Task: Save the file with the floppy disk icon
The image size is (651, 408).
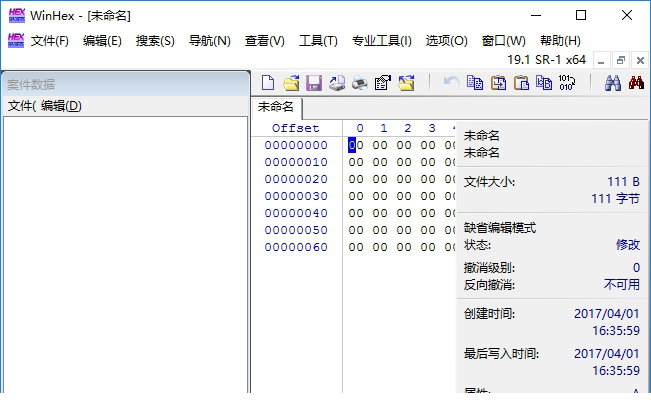Action: [x=314, y=83]
